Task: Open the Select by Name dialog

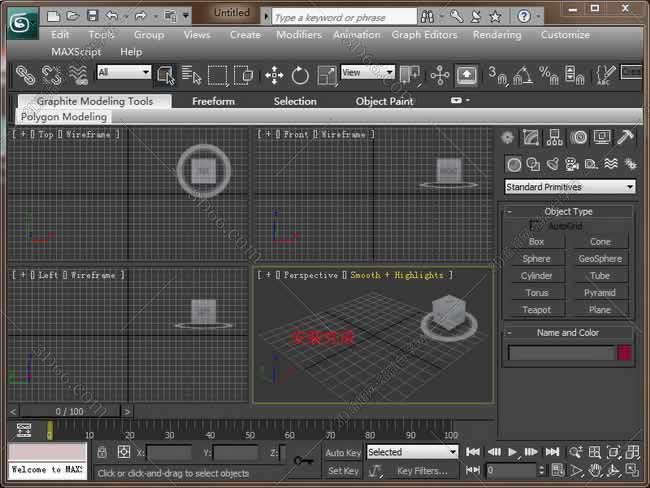Action: [191, 75]
